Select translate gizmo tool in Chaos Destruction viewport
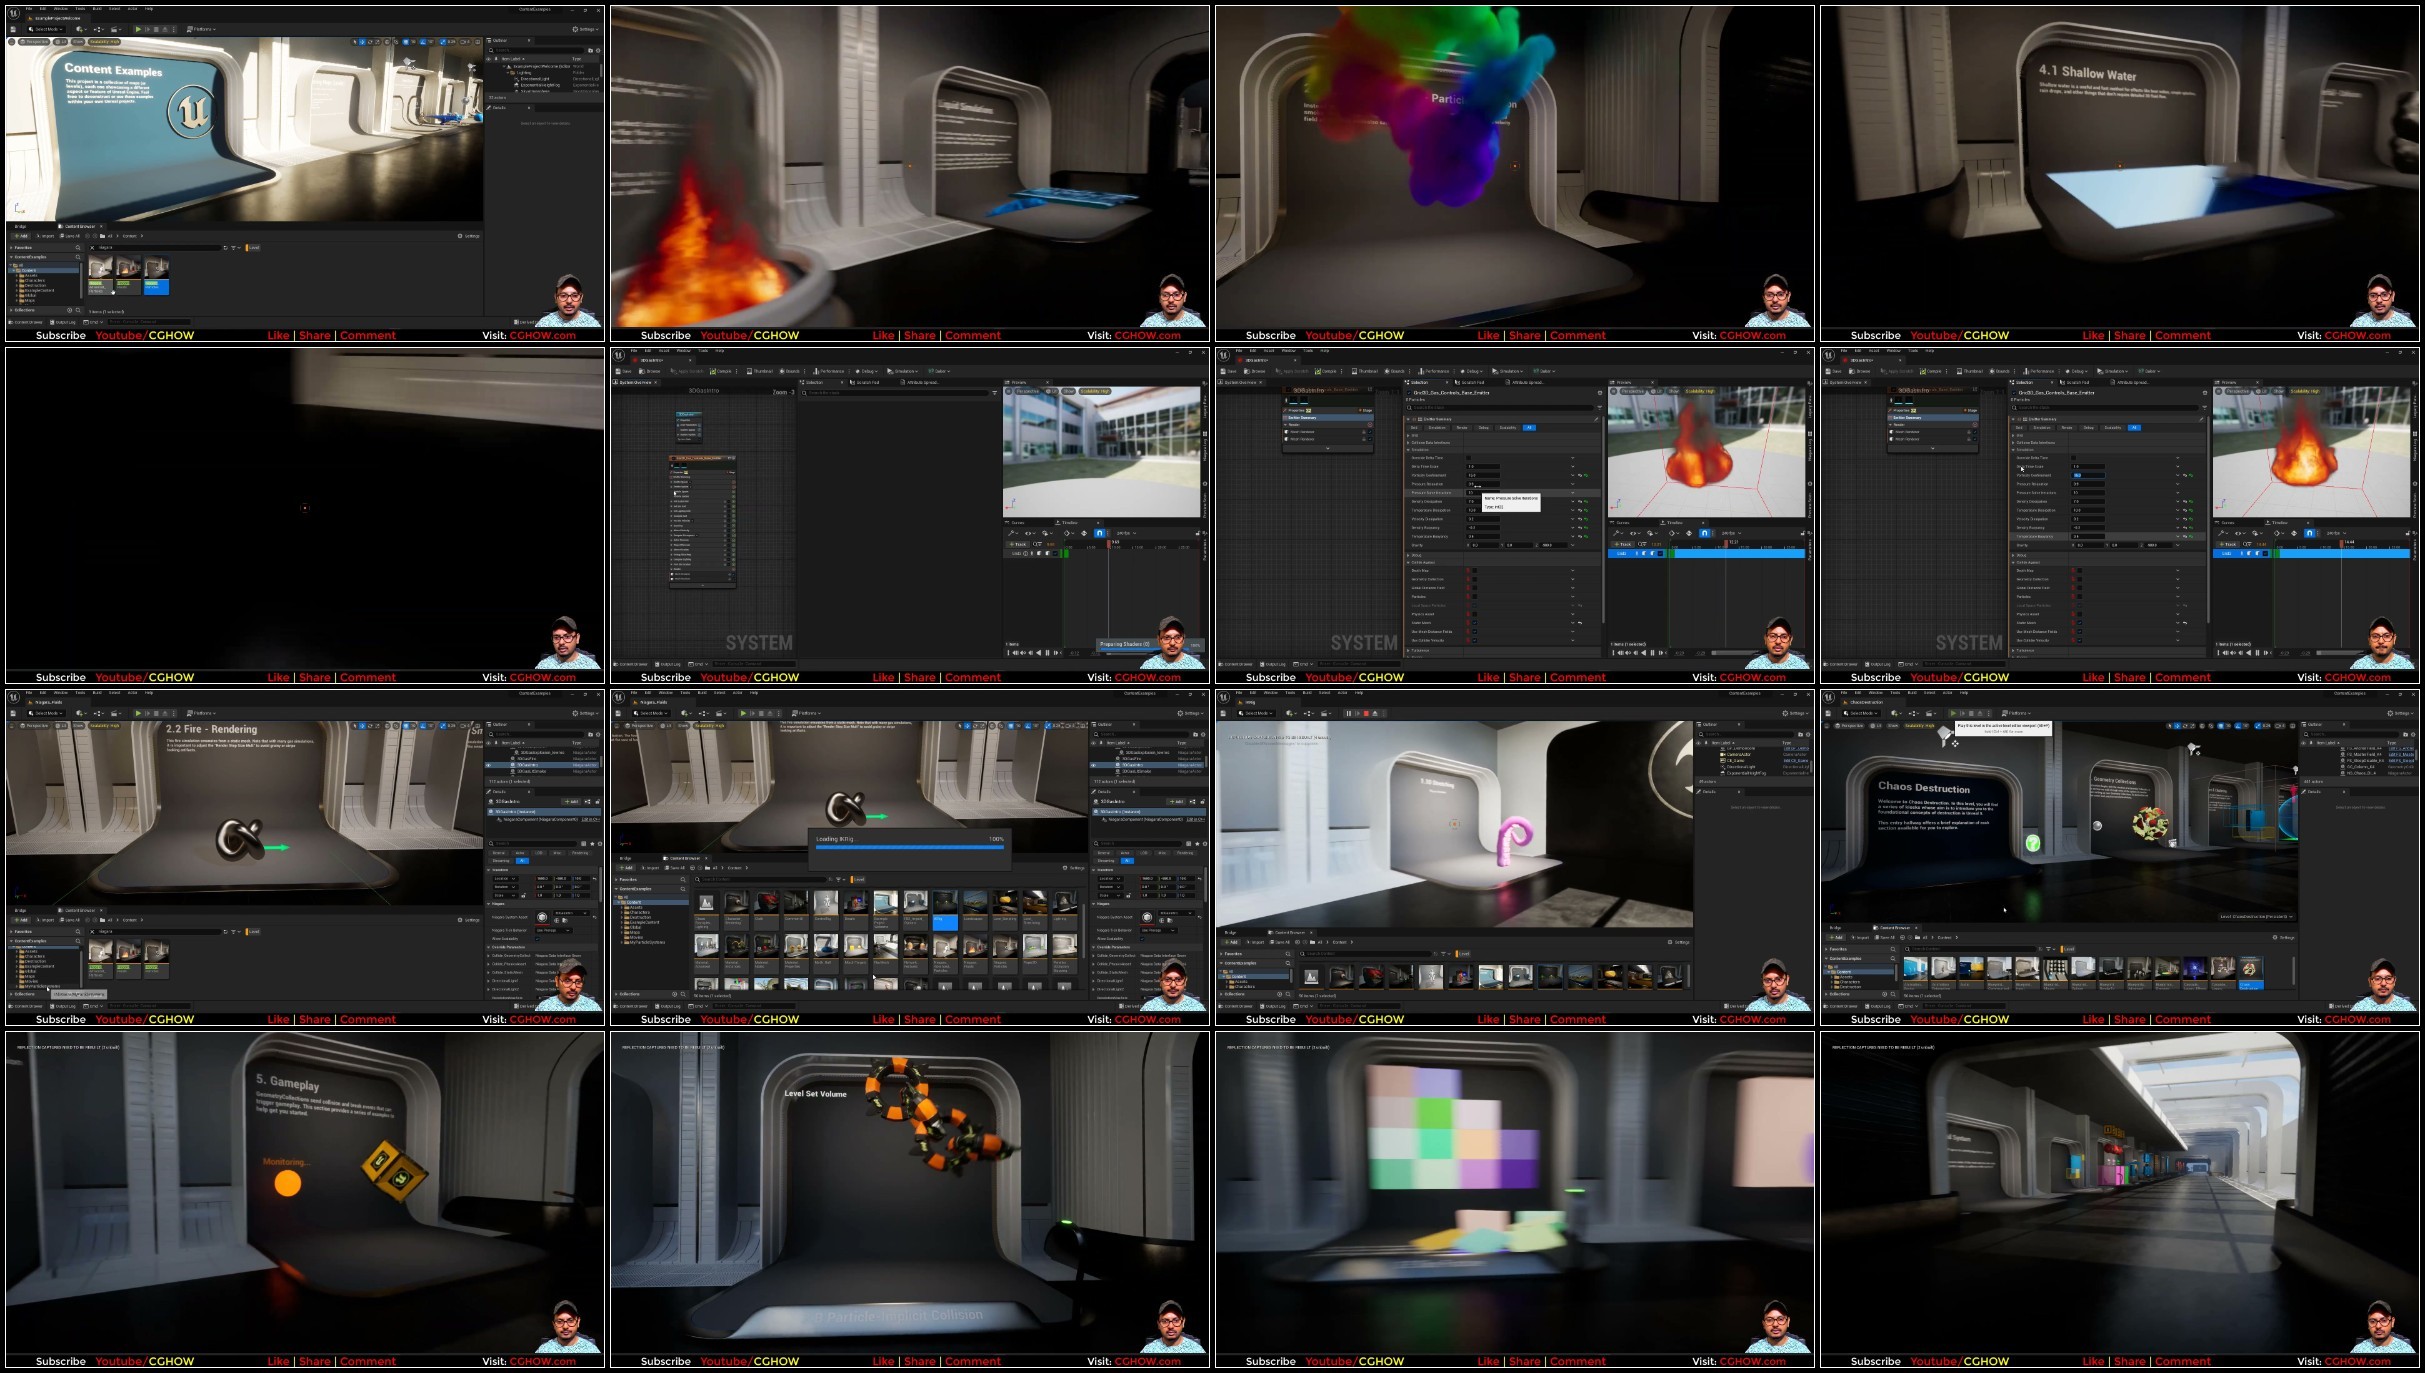Viewport: 2425px width, 1373px height. [x=2177, y=726]
